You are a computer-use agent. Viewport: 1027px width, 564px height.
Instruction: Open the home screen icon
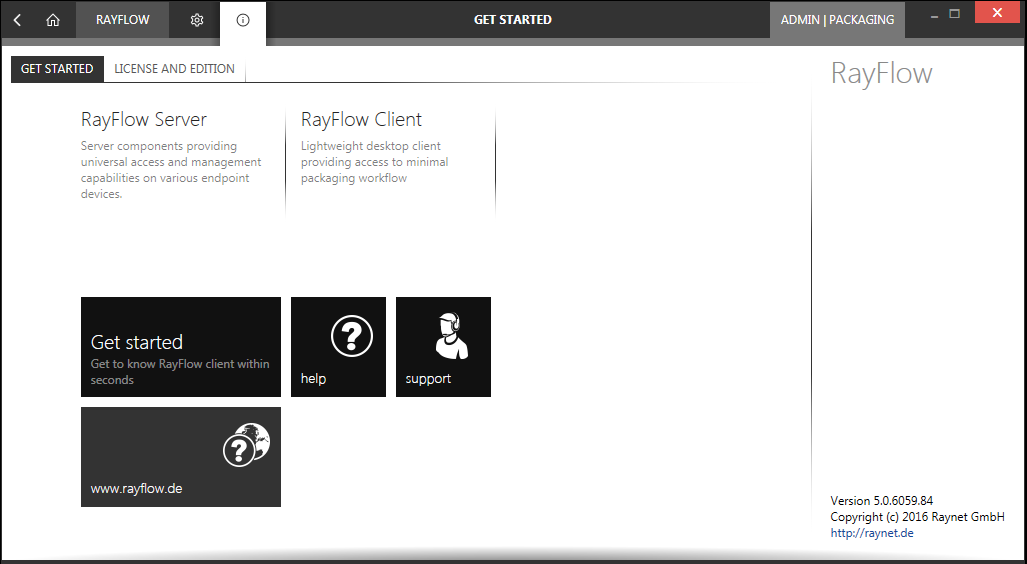(53, 20)
